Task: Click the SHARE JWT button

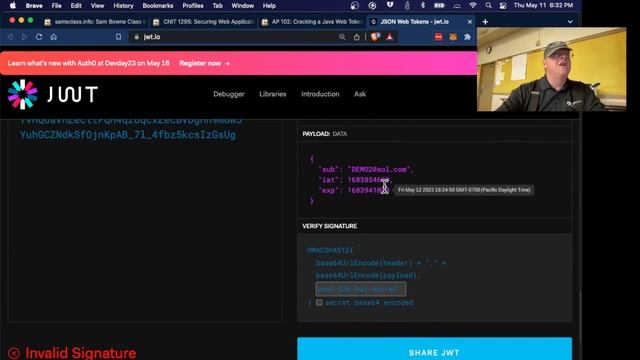Action: pos(434,350)
